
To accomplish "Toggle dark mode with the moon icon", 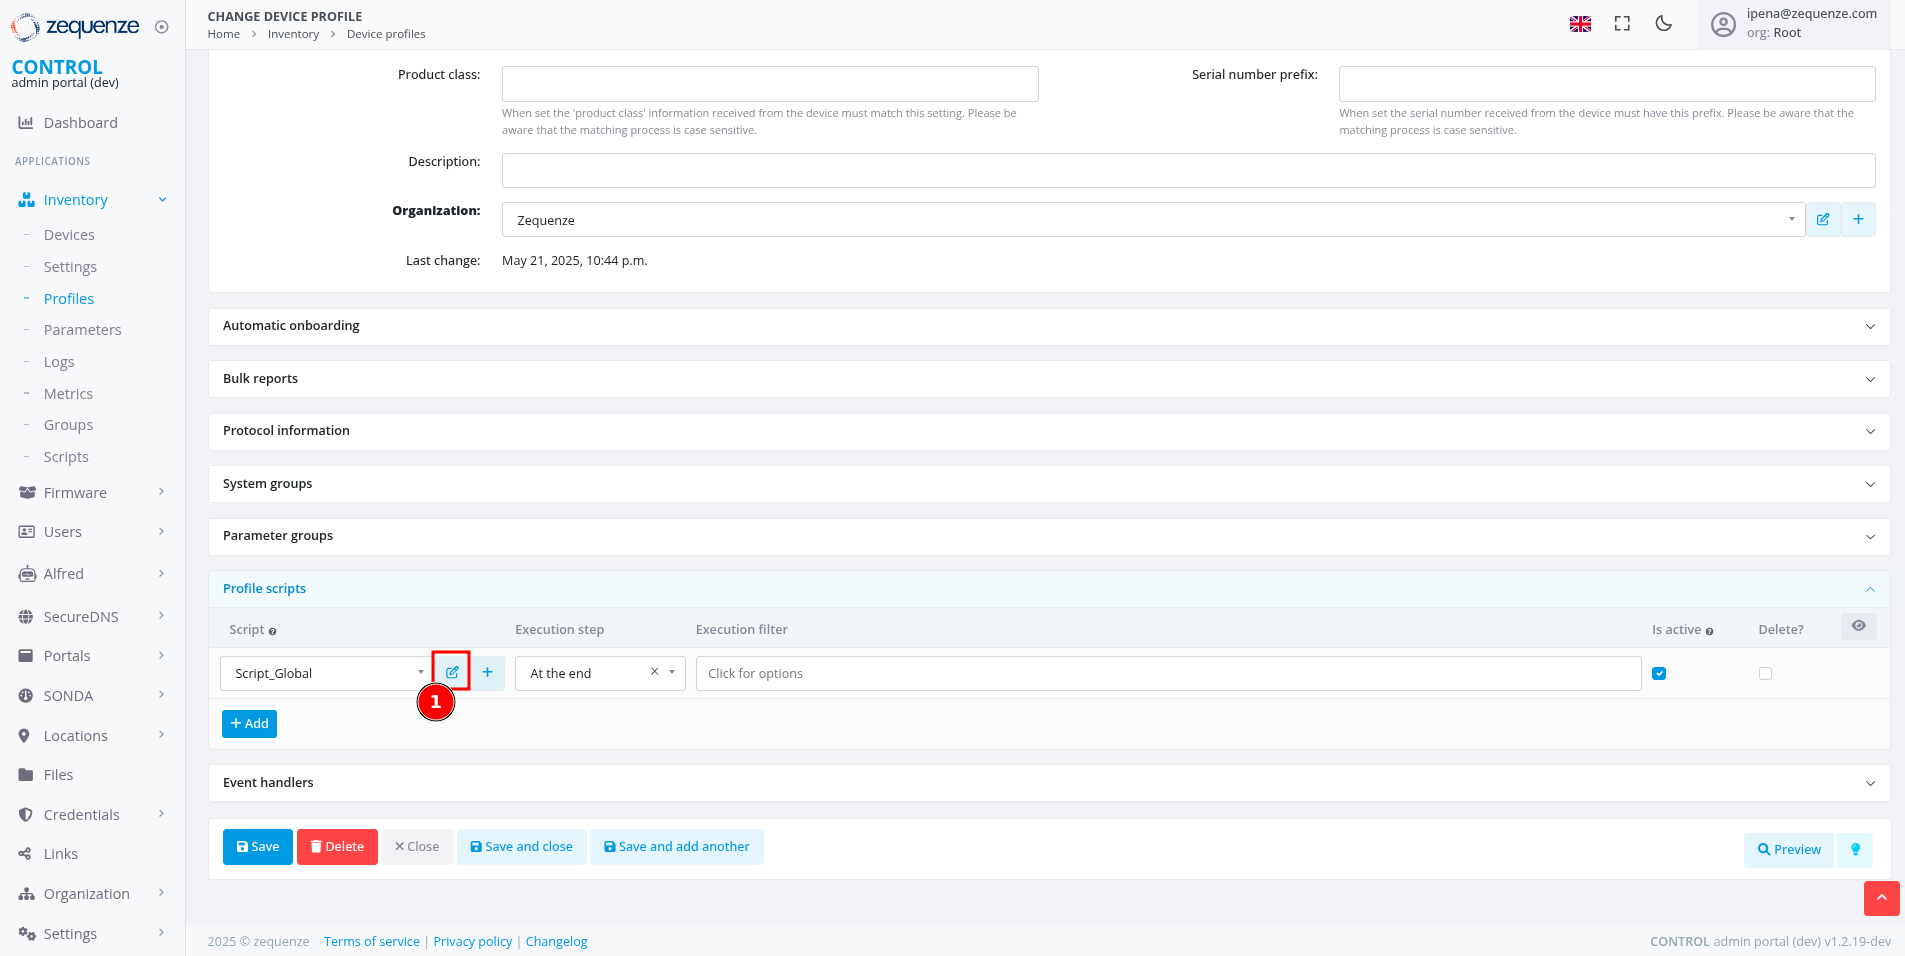I will (x=1664, y=24).
